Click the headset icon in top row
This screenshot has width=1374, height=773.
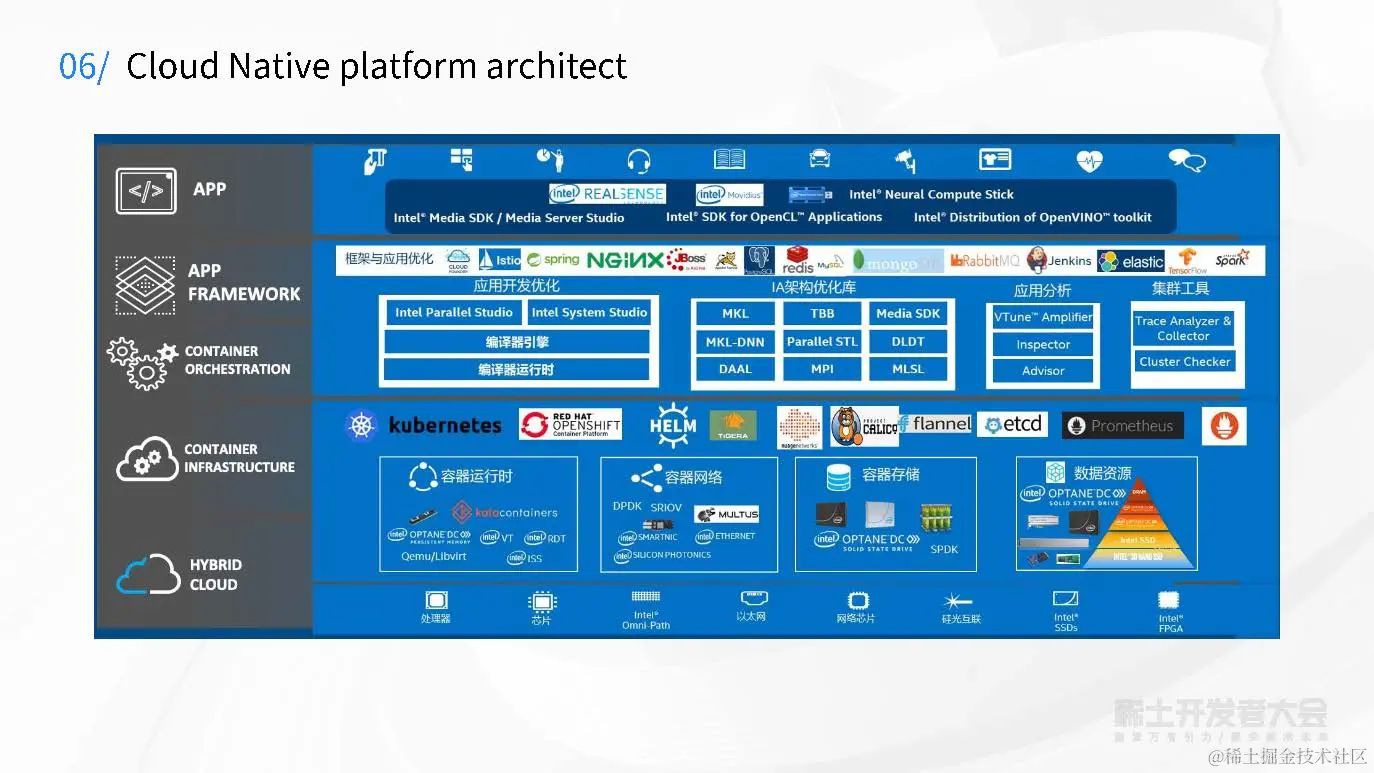click(x=639, y=160)
